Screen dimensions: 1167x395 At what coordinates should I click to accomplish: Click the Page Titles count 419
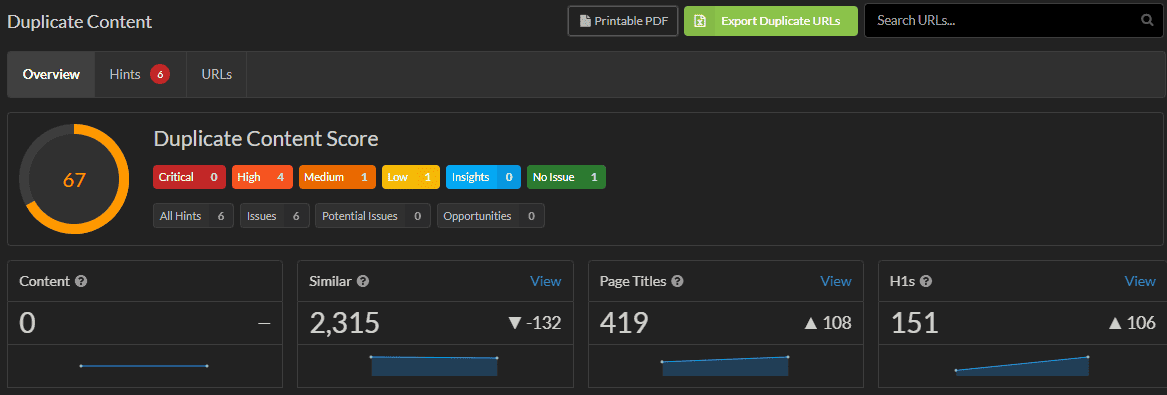click(624, 323)
